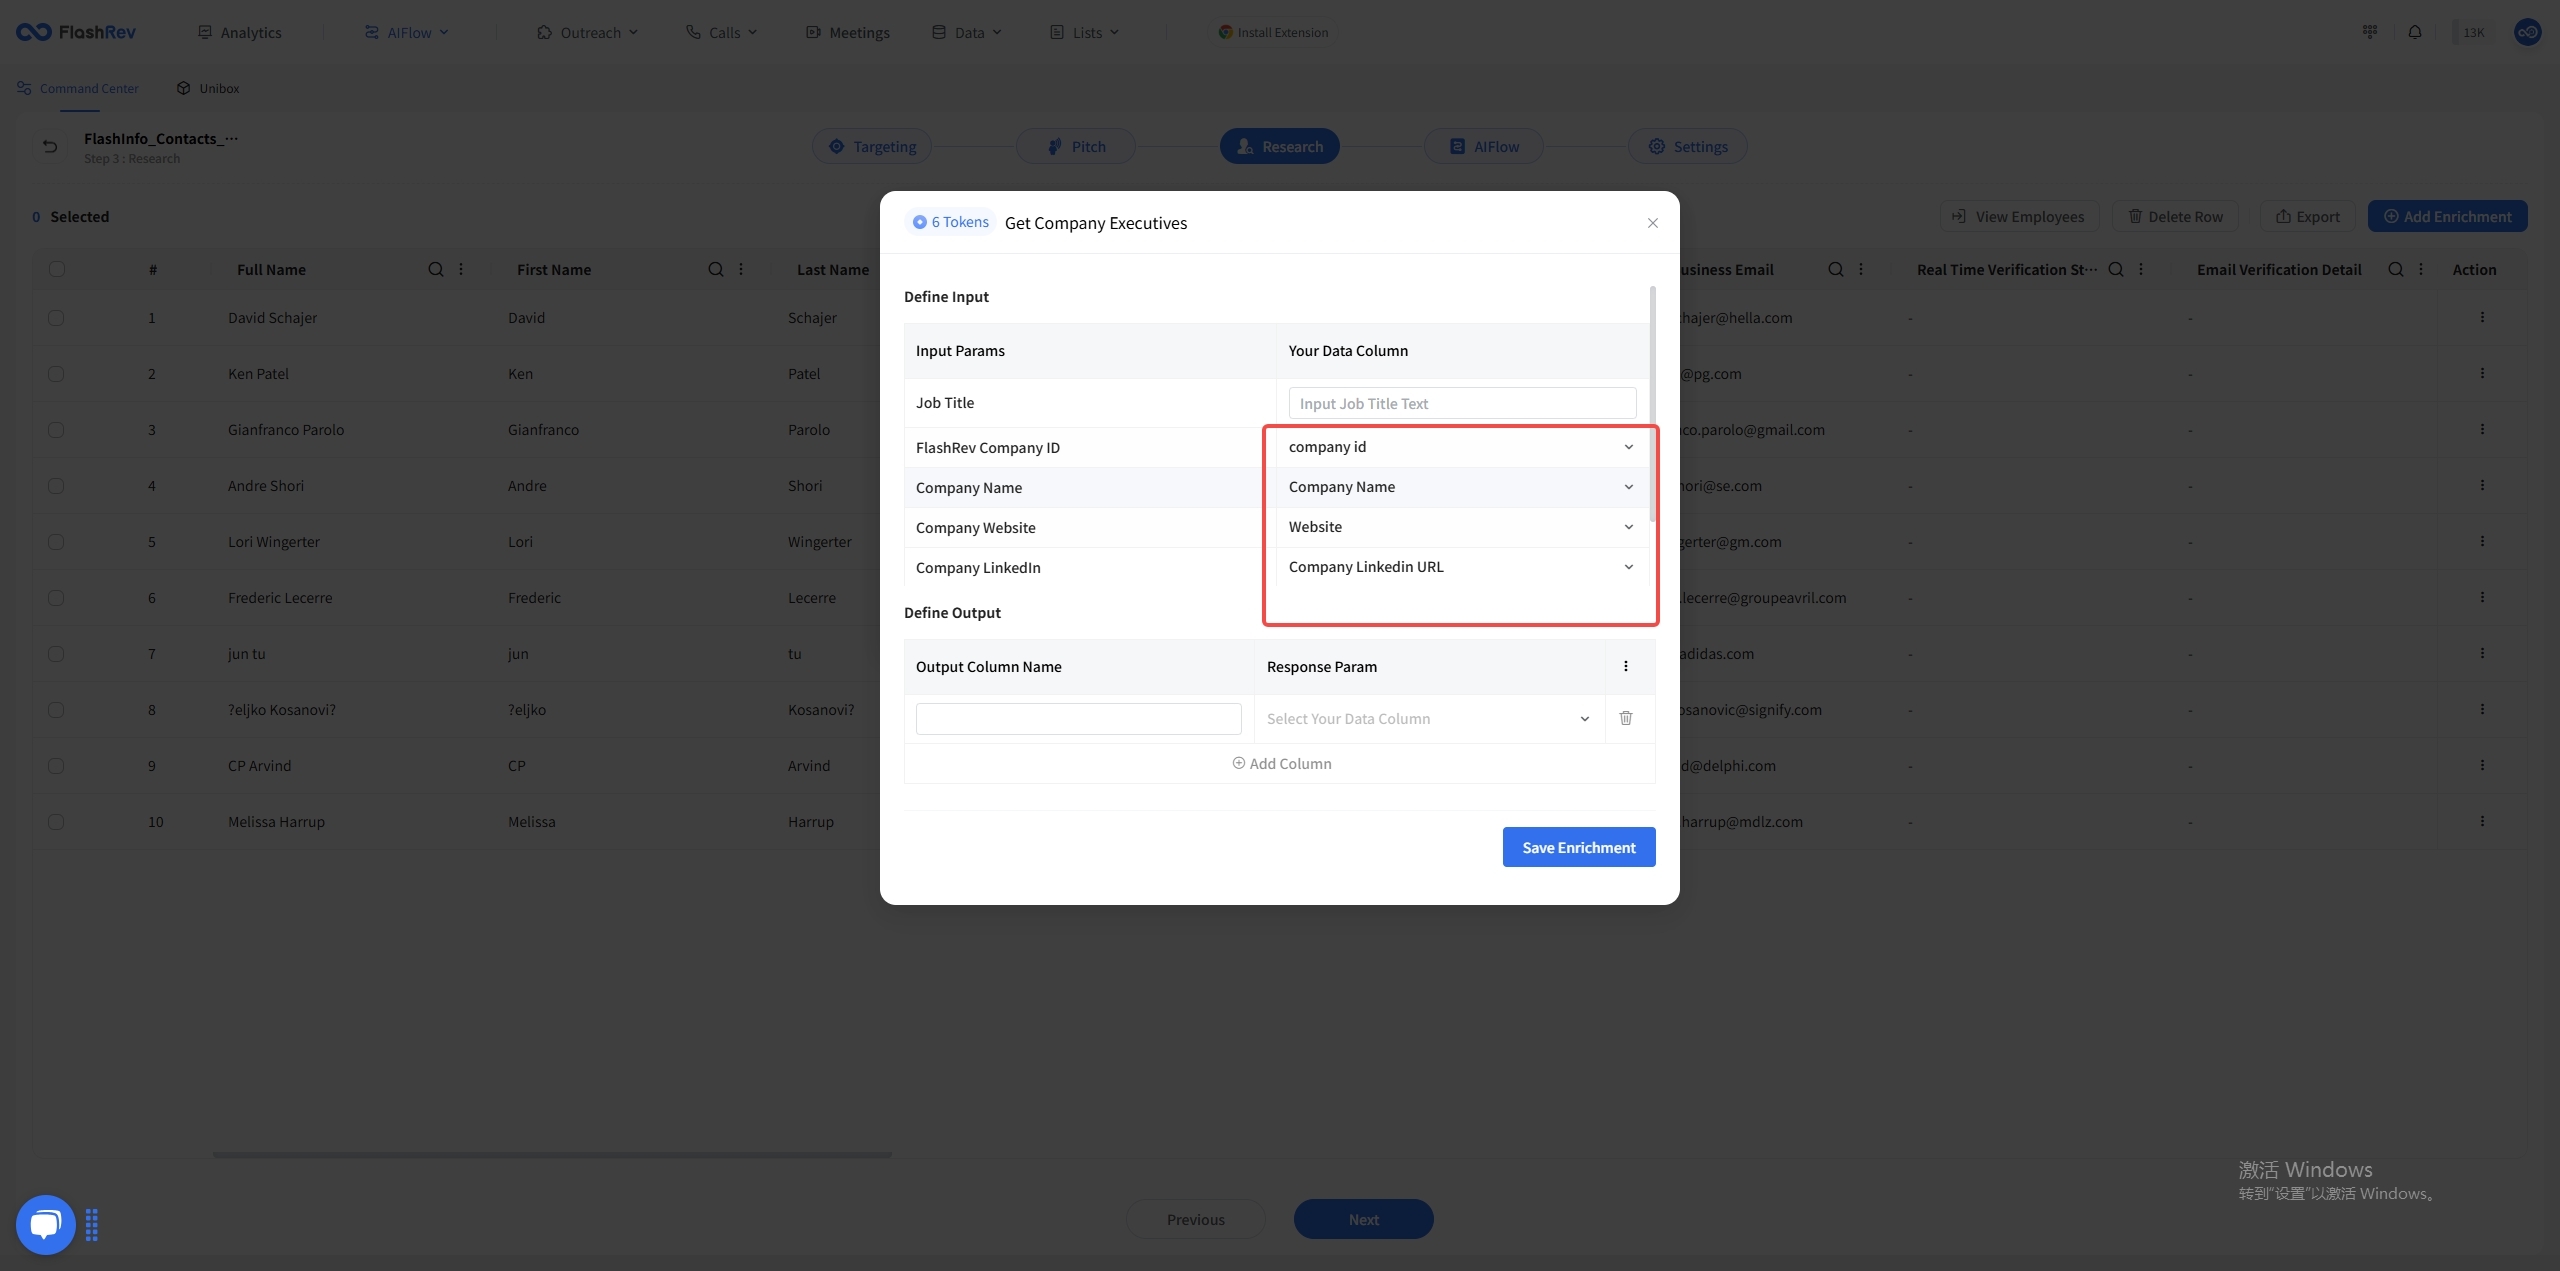Expand the Website data column dropdown
This screenshot has height=1271, width=2560.
point(1461,527)
